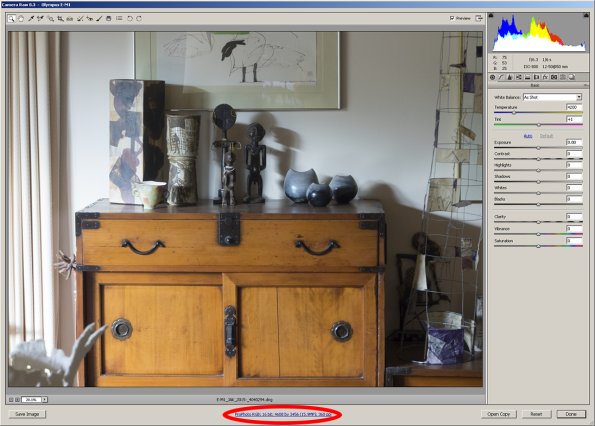Select the Adjustment Brush tool

click(x=99, y=19)
